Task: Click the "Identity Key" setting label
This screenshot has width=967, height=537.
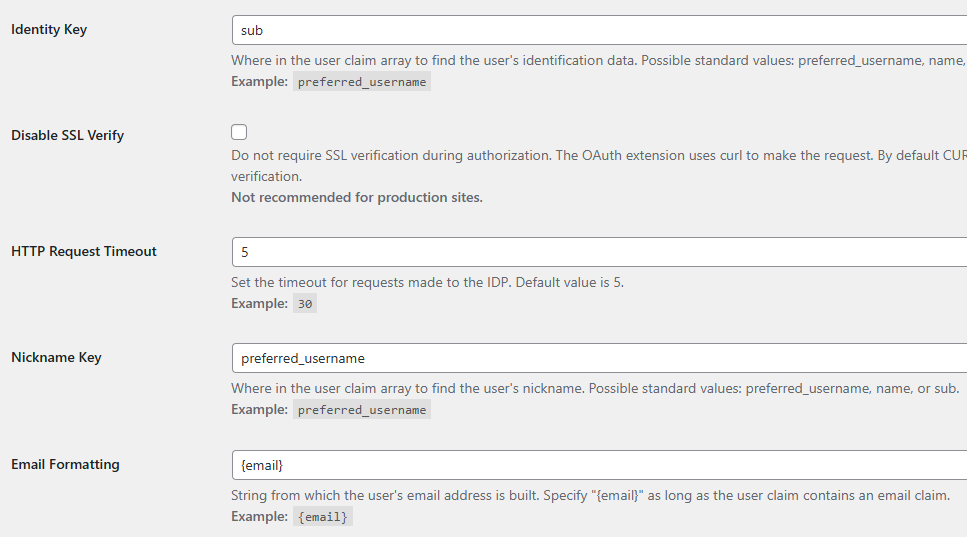Action: pyautogui.click(x=49, y=30)
